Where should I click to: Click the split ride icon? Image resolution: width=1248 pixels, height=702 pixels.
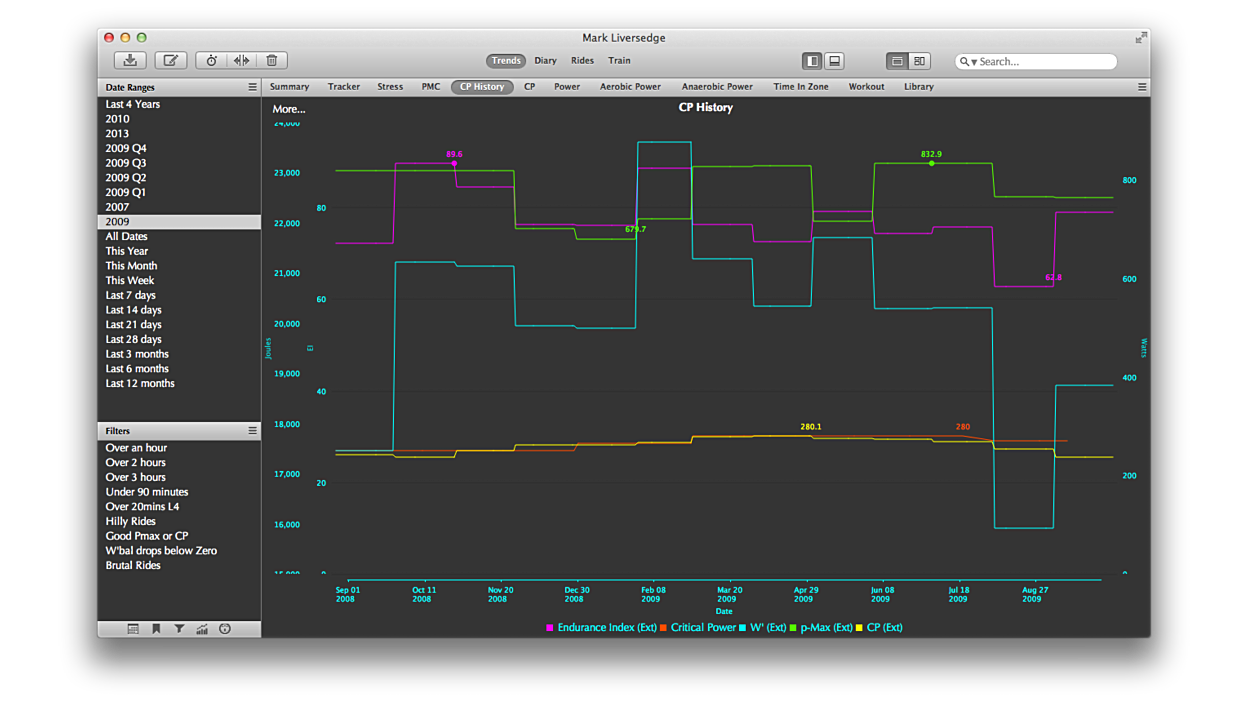pyautogui.click(x=241, y=61)
